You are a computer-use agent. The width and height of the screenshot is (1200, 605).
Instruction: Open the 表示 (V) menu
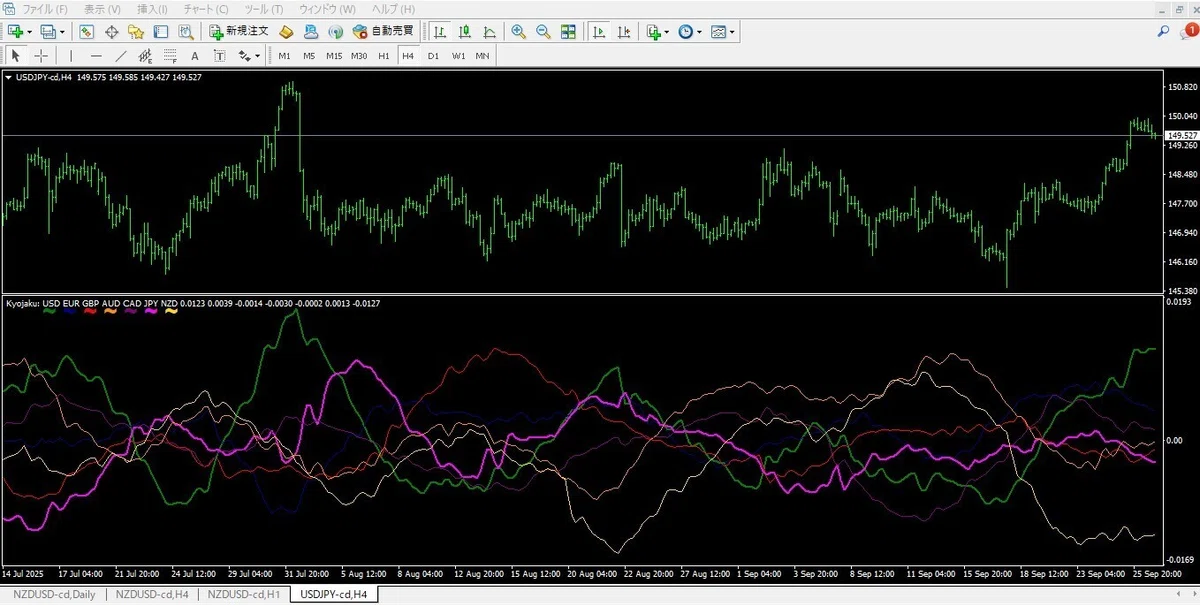(x=103, y=9)
